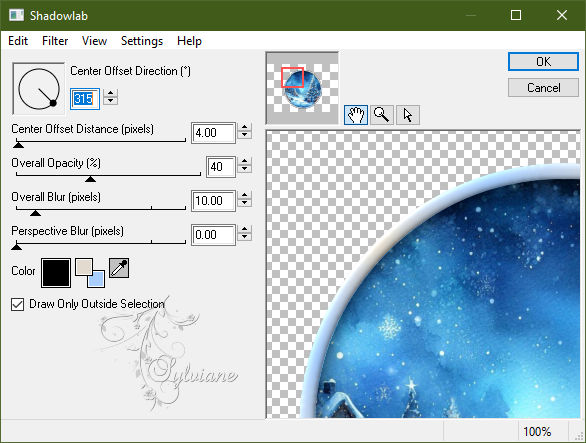
Task: Click the Perspective Blur slider handle
Action: pyautogui.click(x=16, y=246)
